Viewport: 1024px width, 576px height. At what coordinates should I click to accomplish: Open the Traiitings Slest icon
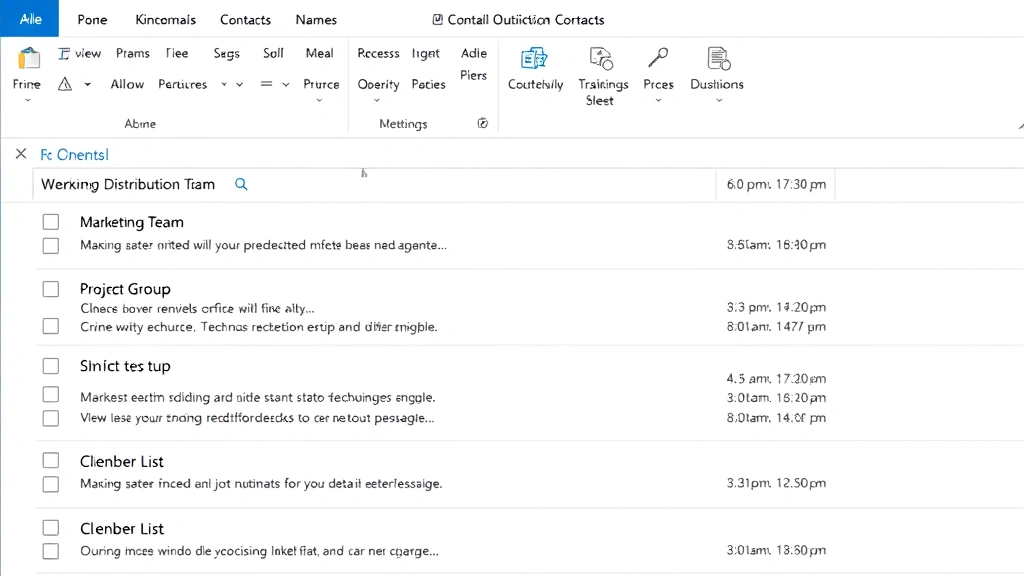click(601, 58)
